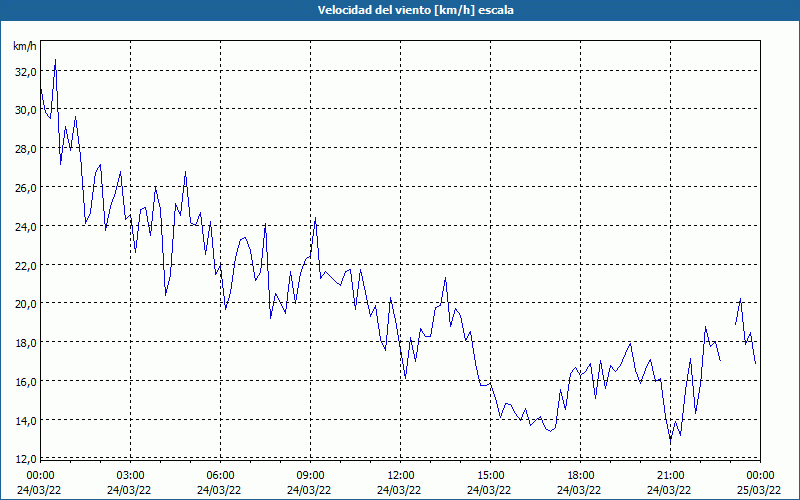Pick the "16,0" y-axis value
This screenshot has height=500, width=800.
tap(26, 382)
